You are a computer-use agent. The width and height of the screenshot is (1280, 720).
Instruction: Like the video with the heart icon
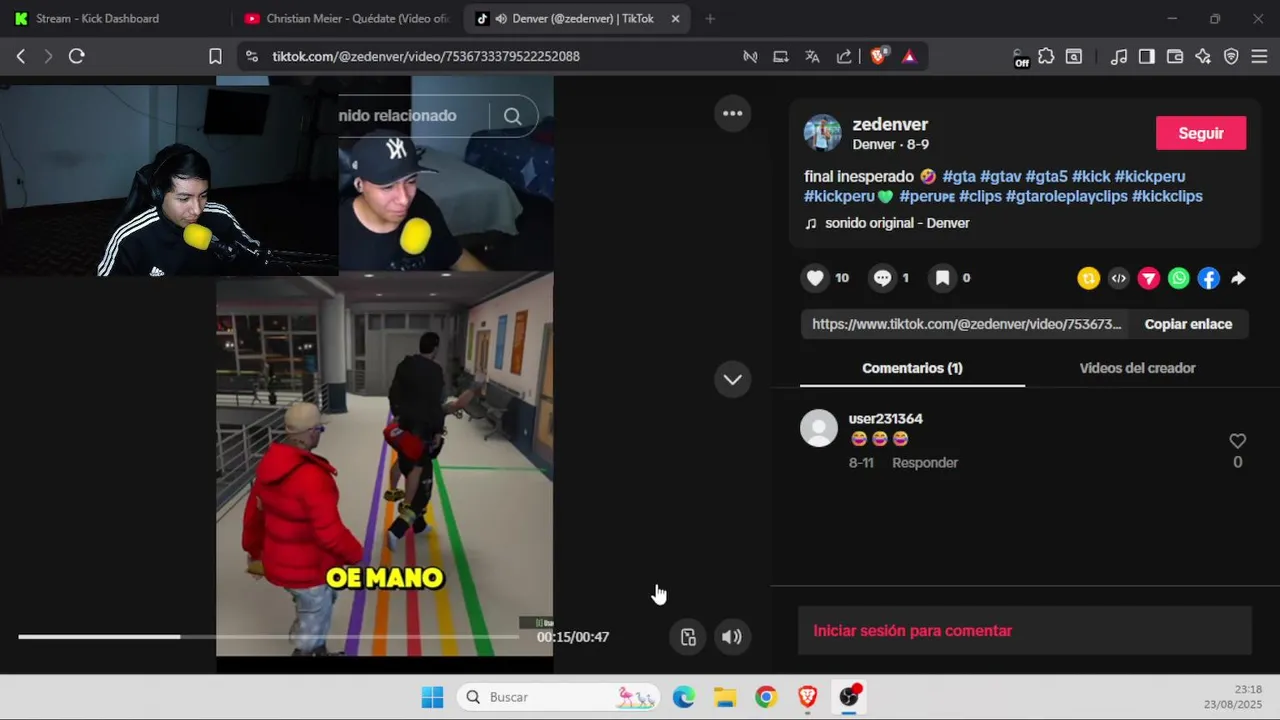pos(816,278)
